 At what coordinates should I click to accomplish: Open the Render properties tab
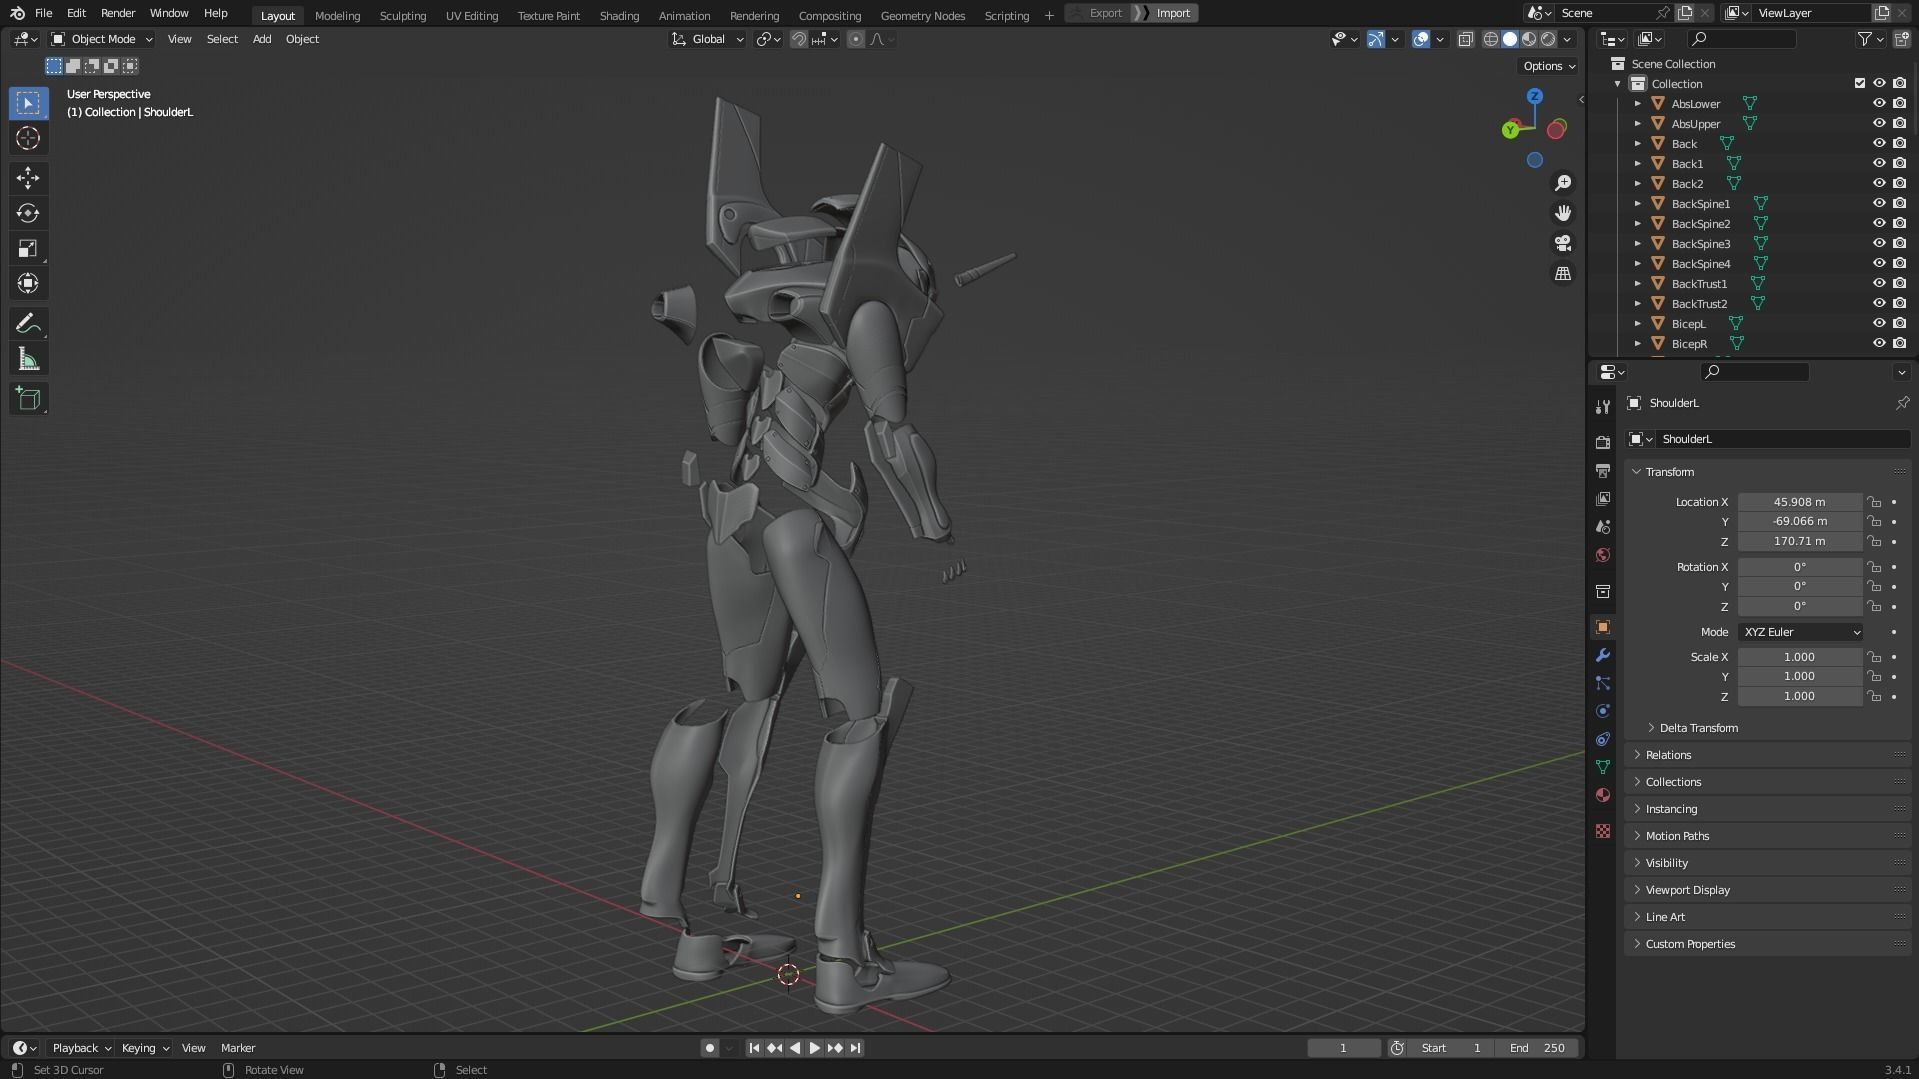coord(1603,442)
